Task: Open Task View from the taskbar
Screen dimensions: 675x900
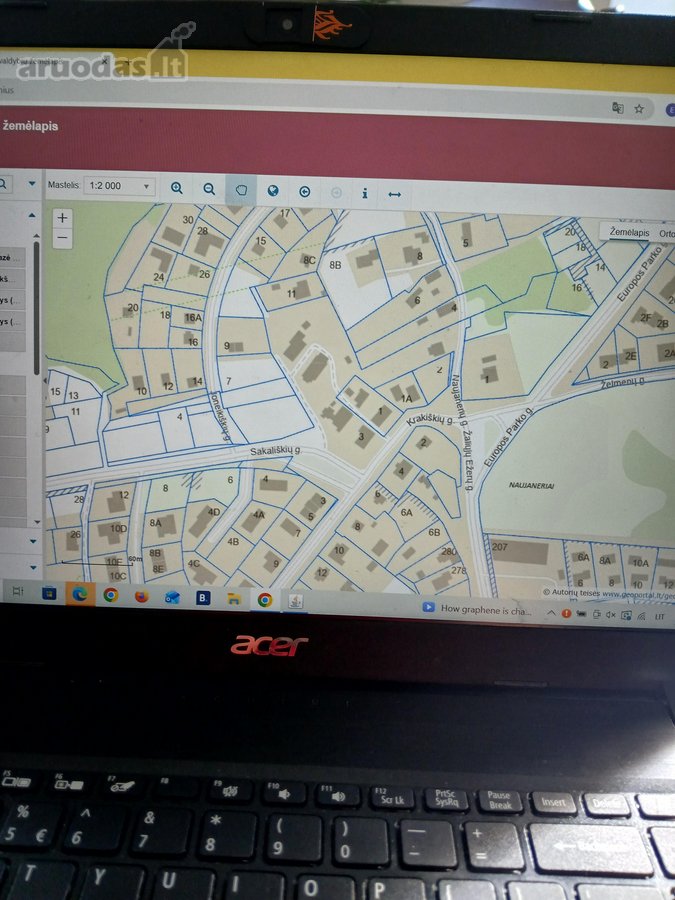Action: click(x=18, y=591)
